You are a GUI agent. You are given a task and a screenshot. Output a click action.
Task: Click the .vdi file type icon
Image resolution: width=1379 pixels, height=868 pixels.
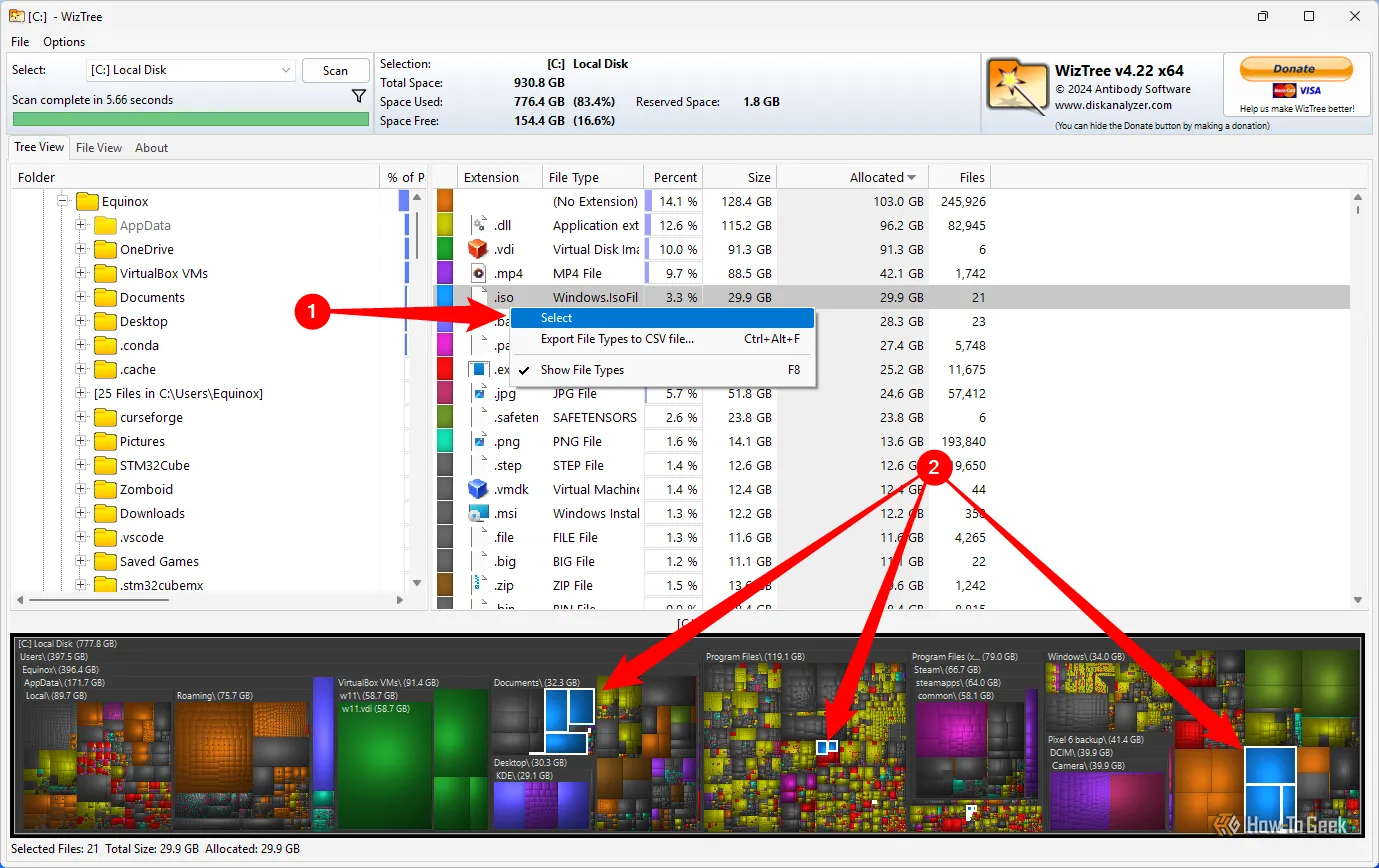click(478, 249)
